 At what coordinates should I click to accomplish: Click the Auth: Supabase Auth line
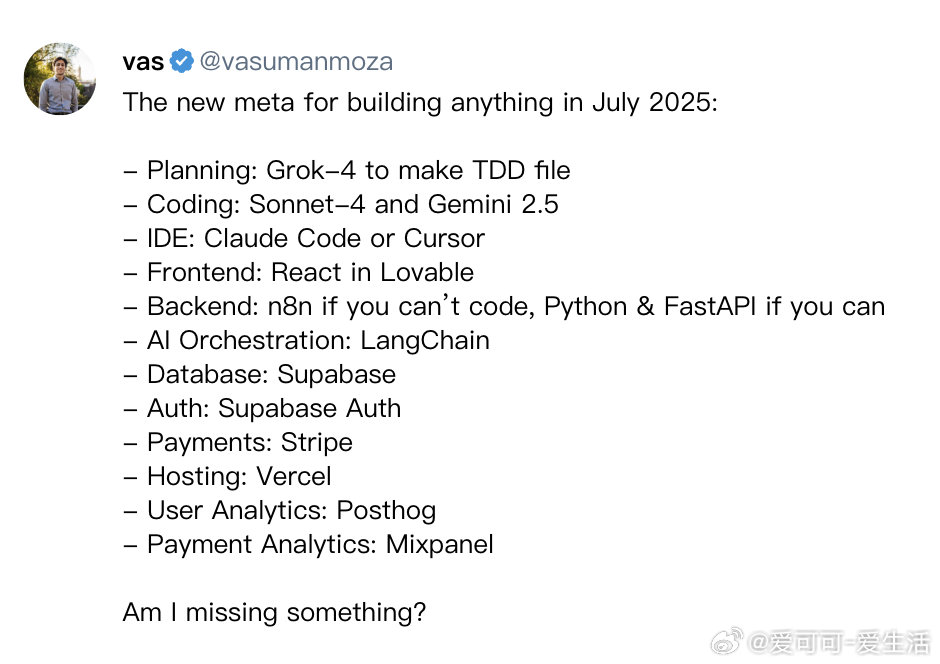point(261,409)
